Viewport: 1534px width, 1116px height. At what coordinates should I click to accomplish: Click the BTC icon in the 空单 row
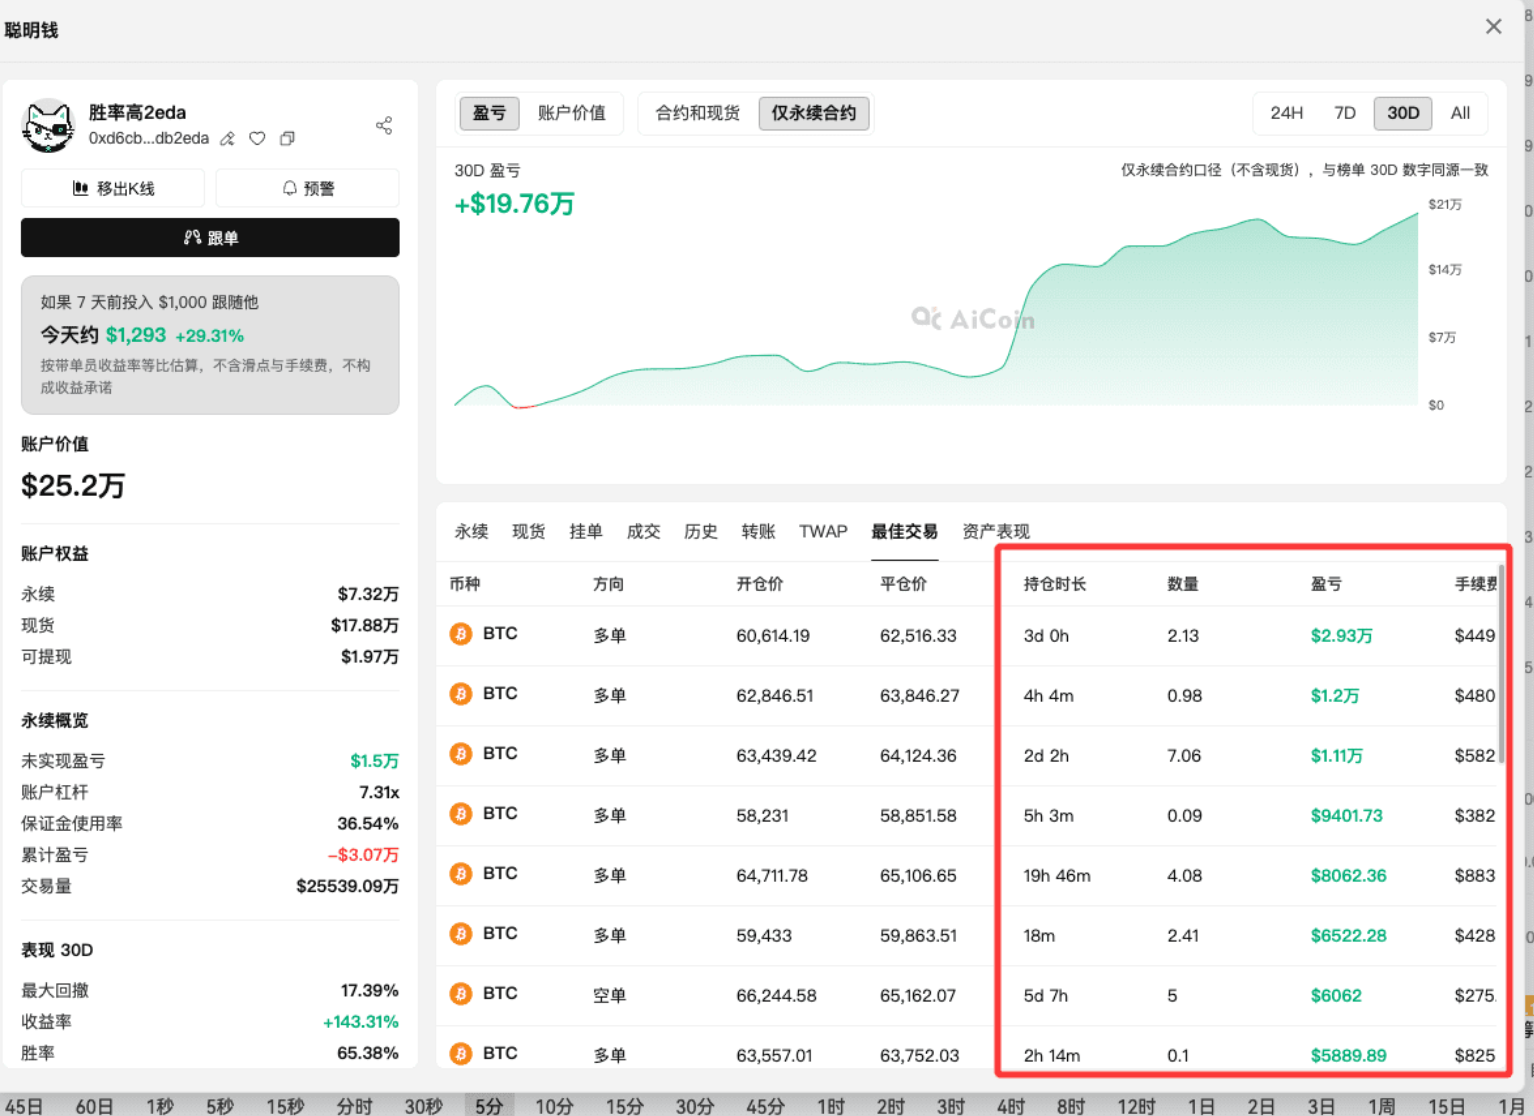click(460, 994)
